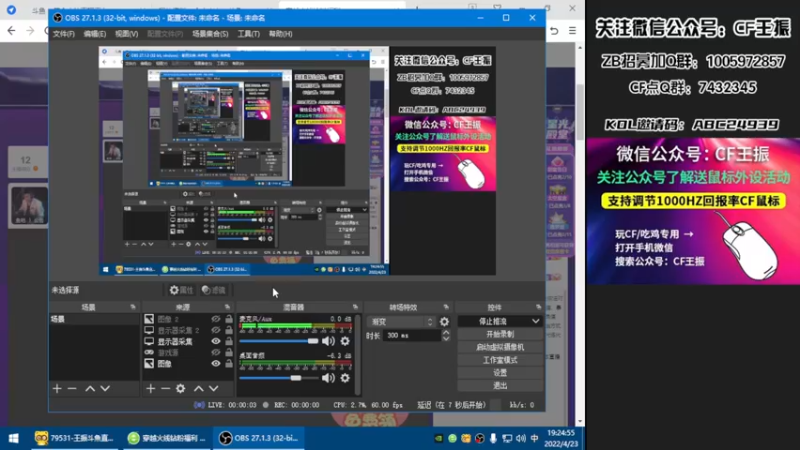This screenshot has width=800, height=450.
Task: Pop out the 转场特效 dock panel
Action: [446, 307]
